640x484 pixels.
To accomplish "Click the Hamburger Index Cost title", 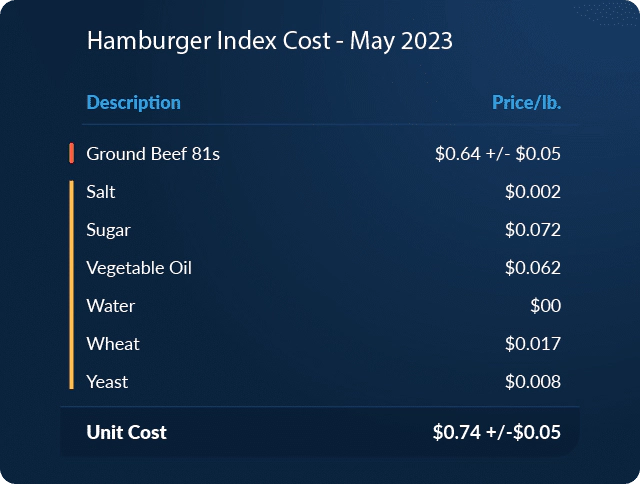I will [x=270, y=41].
